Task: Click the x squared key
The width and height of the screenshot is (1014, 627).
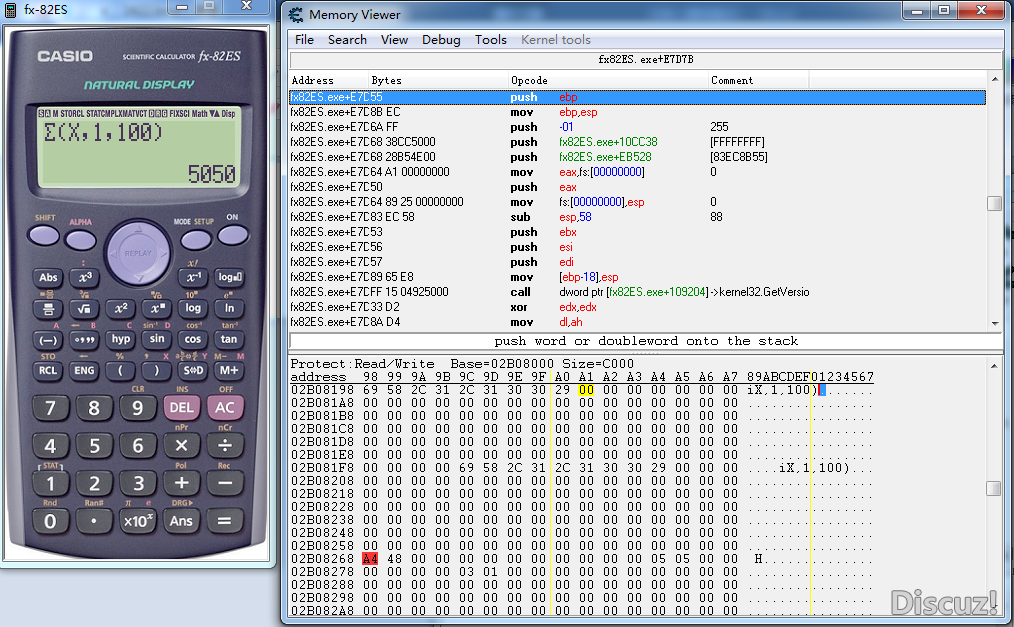Action: coord(121,308)
